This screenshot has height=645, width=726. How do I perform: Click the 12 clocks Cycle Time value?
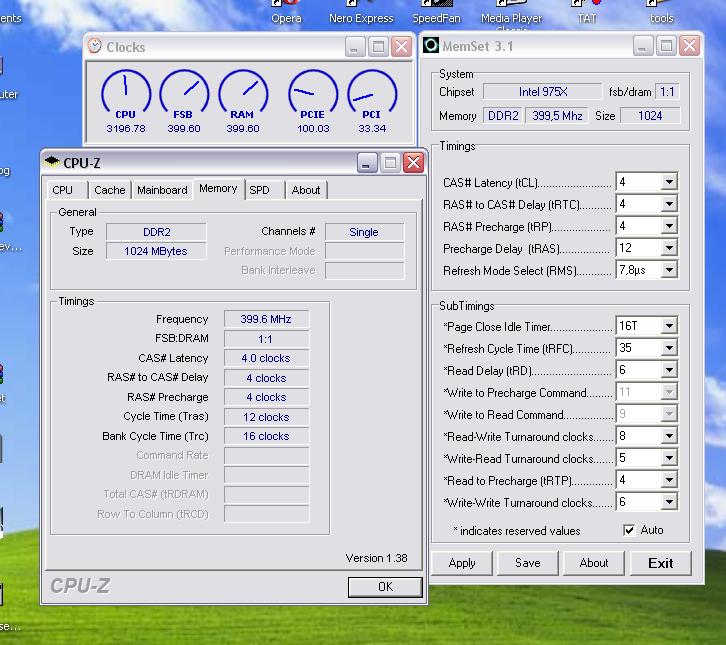click(266, 417)
